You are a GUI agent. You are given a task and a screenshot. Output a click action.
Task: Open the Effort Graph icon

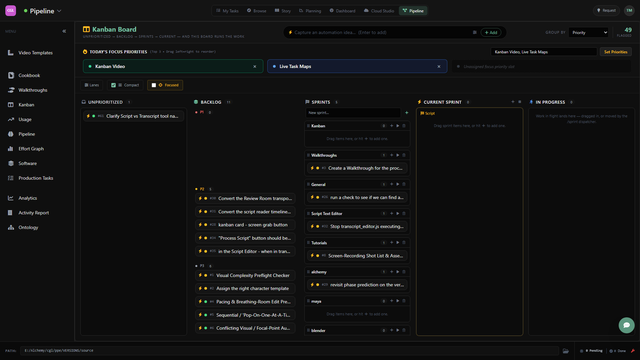11,149
